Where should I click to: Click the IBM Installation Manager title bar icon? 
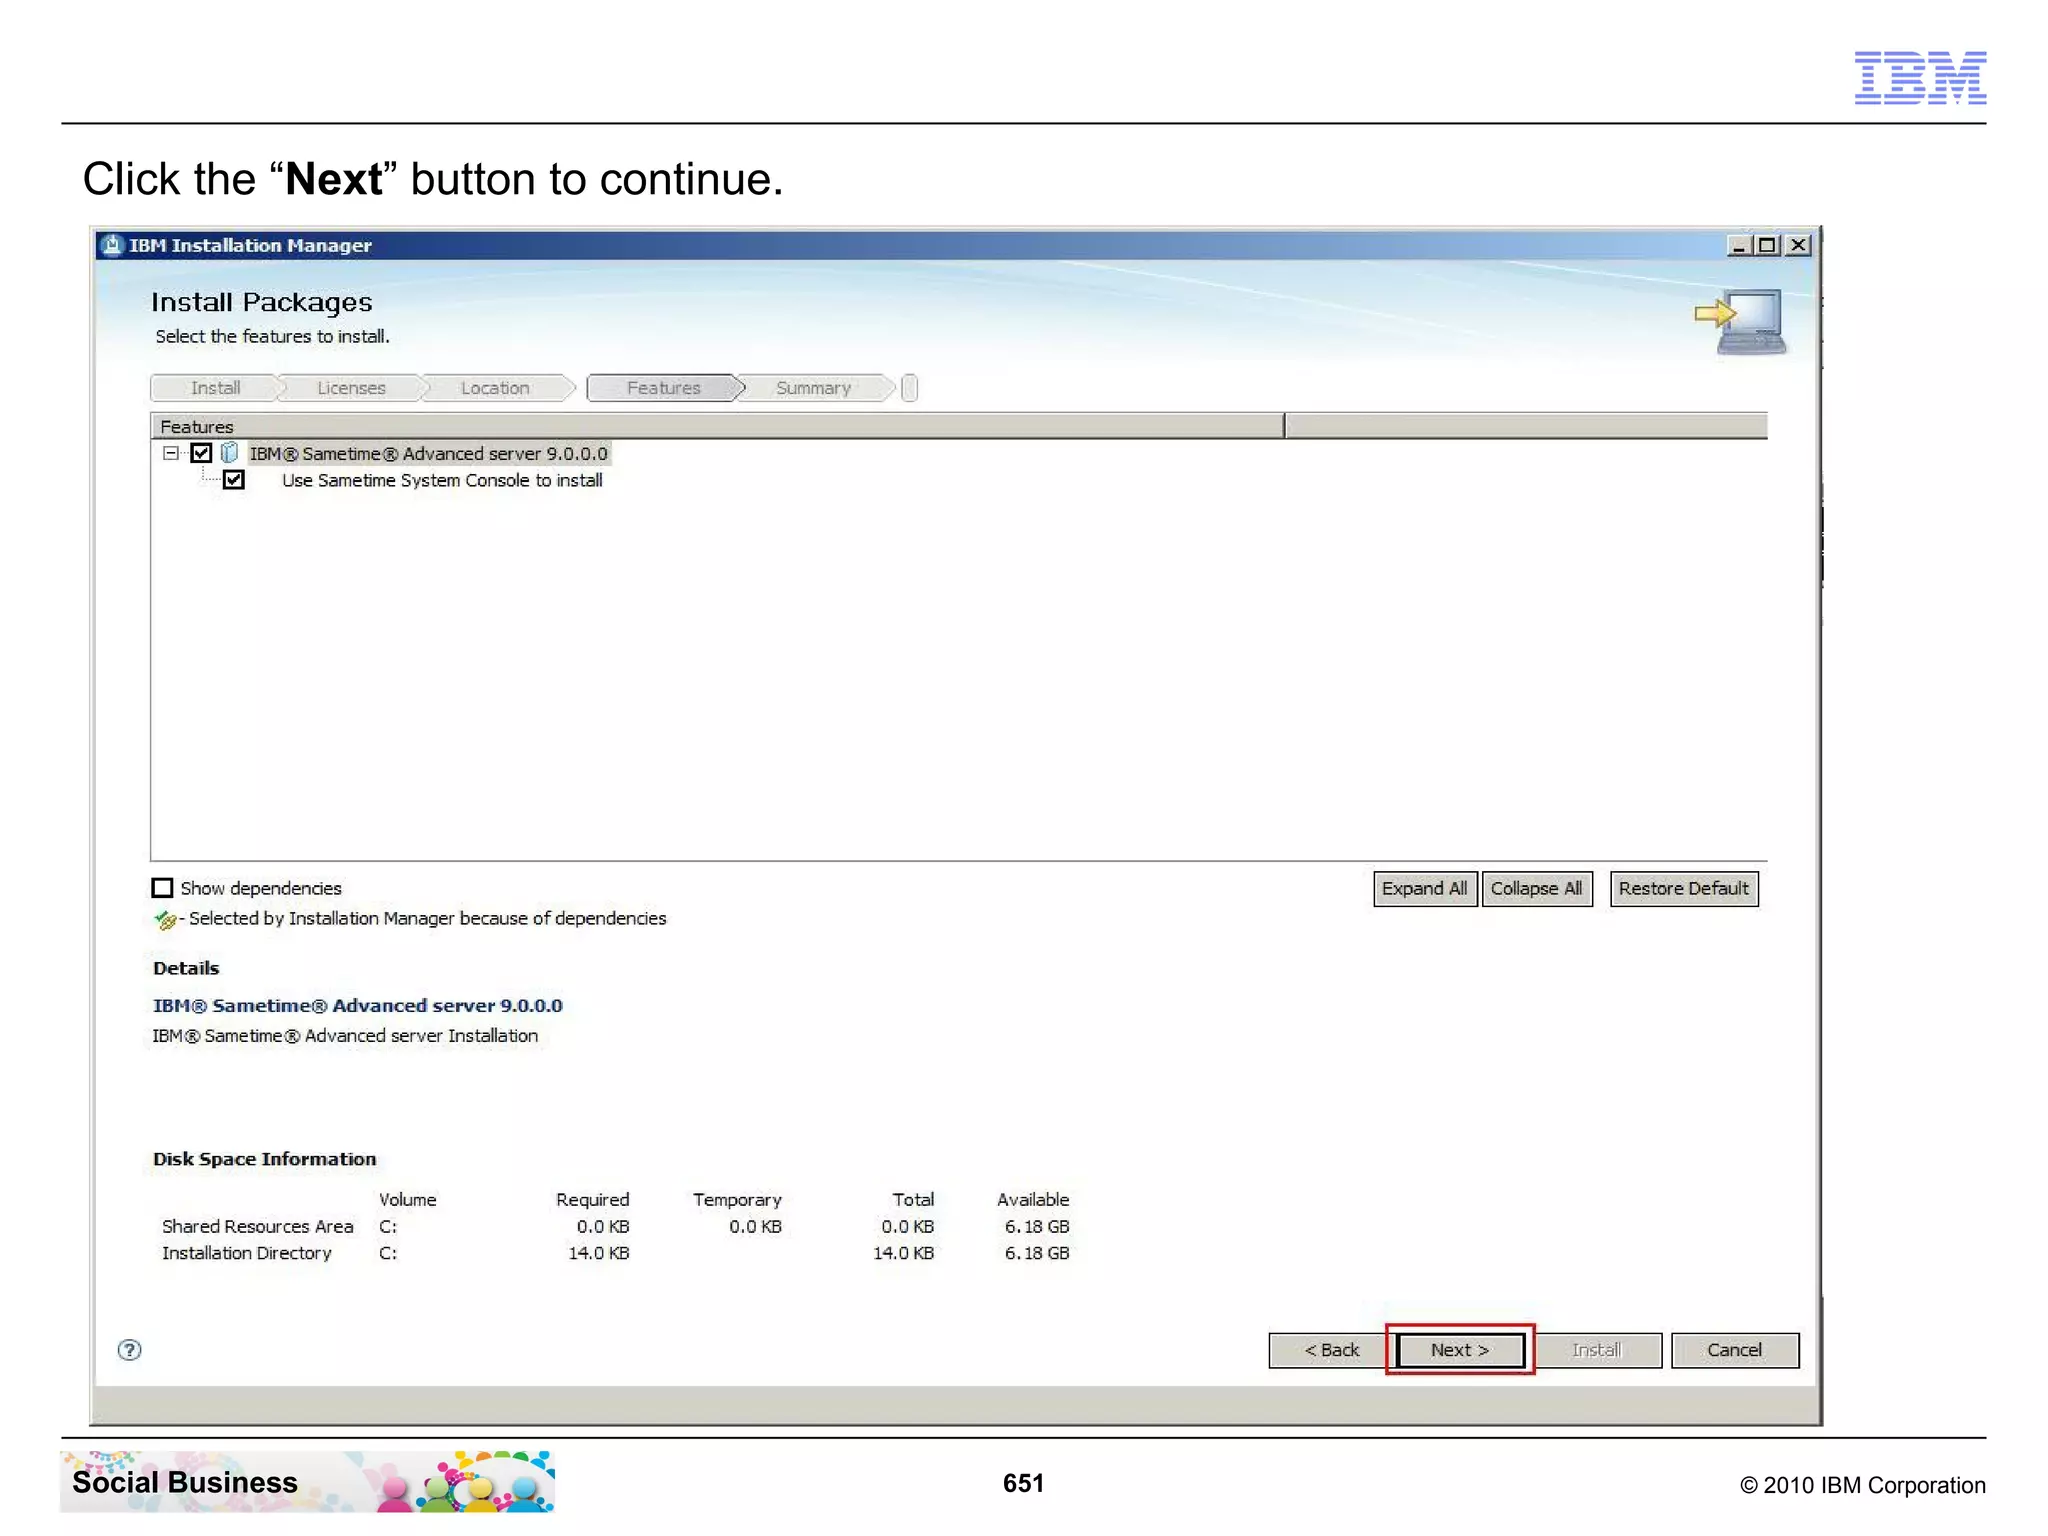click(113, 245)
